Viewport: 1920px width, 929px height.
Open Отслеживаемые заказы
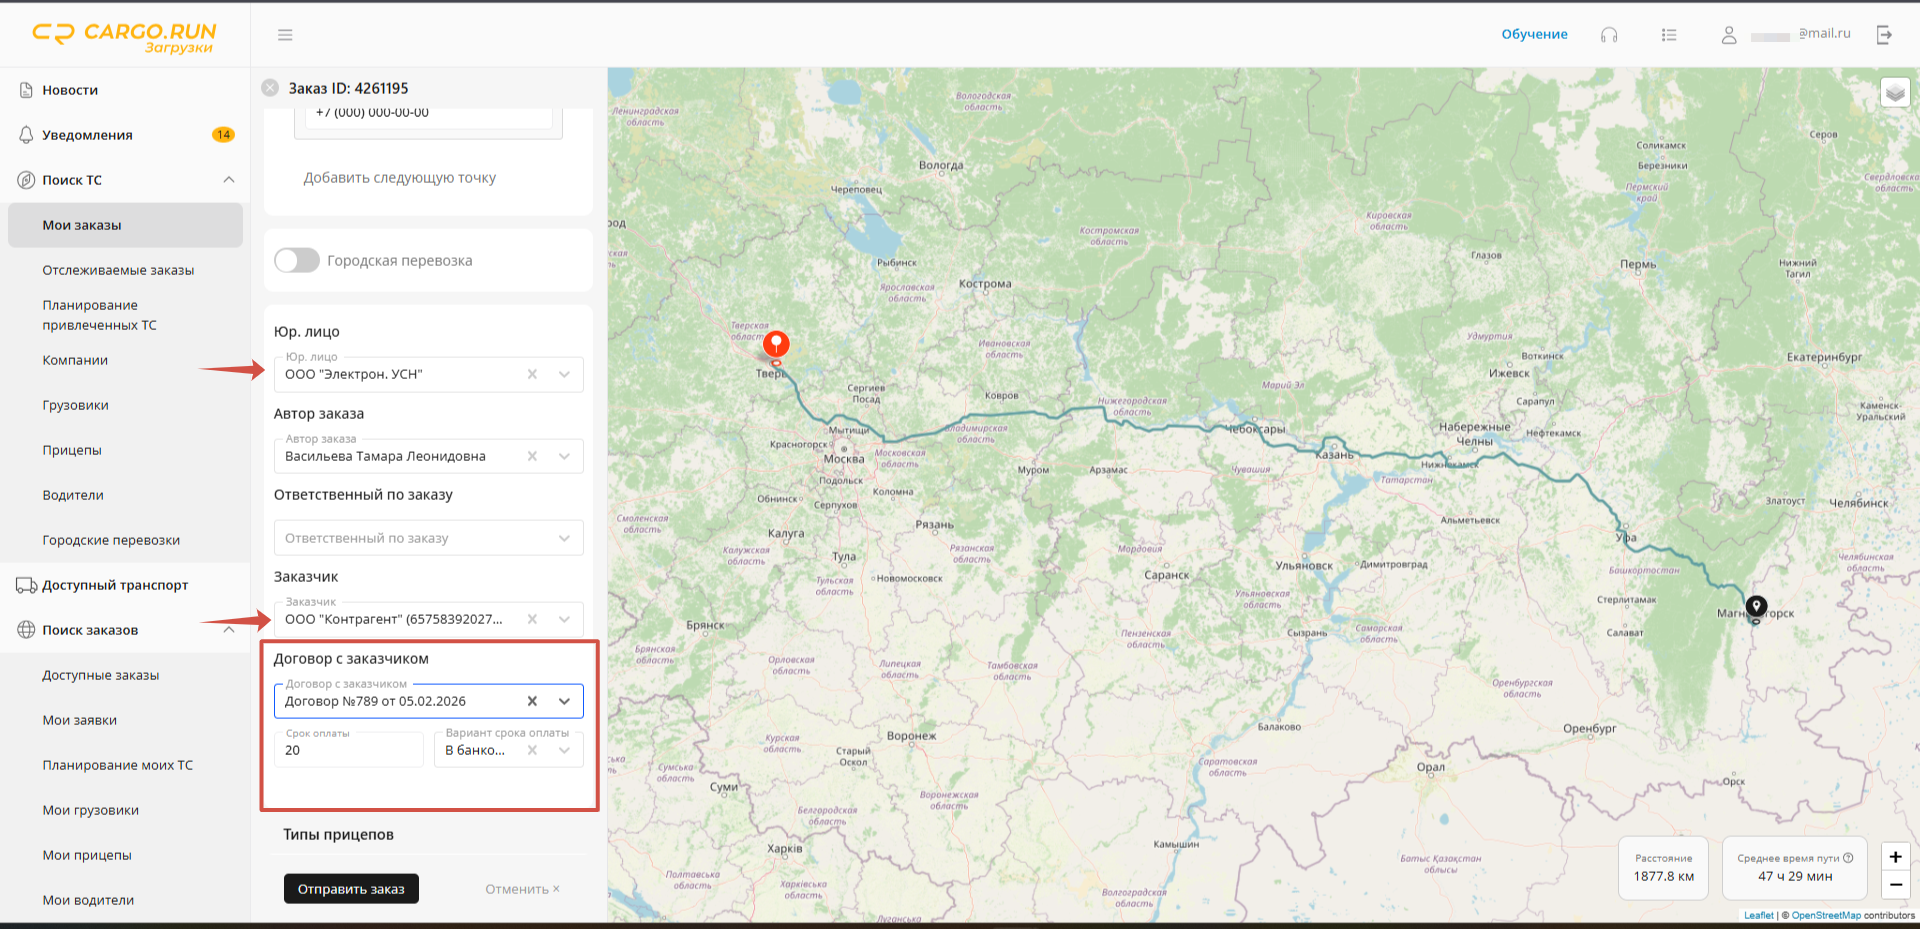tap(118, 270)
